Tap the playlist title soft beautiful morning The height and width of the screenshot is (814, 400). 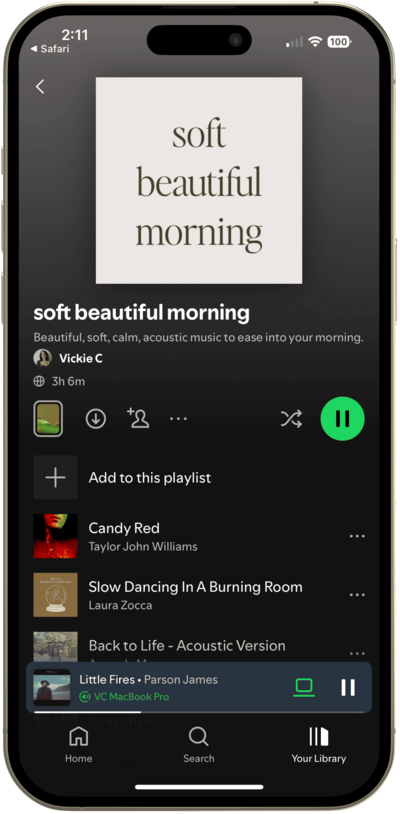pos(142,313)
